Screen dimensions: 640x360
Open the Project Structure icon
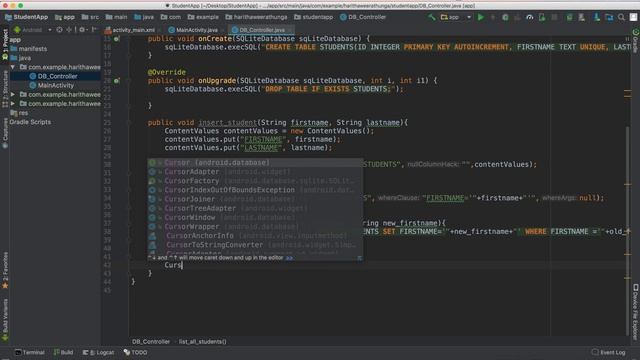[609, 17]
